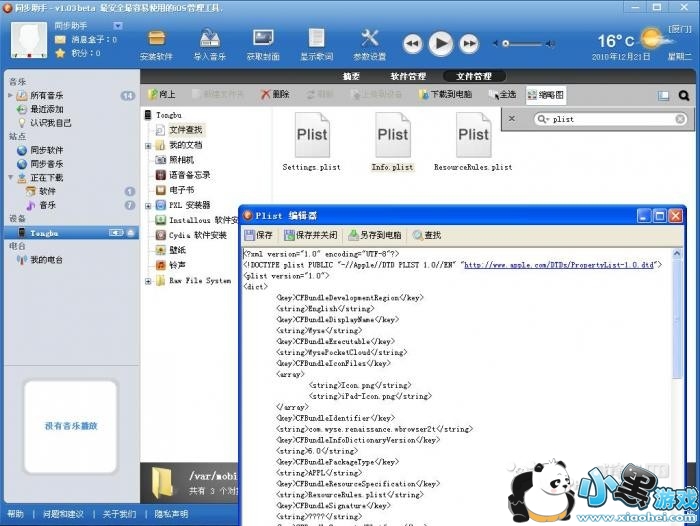Open the message box (消息盒子) envelope
Image resolution: width=700 pixels, height=526 pixels.
pos(60,40)
